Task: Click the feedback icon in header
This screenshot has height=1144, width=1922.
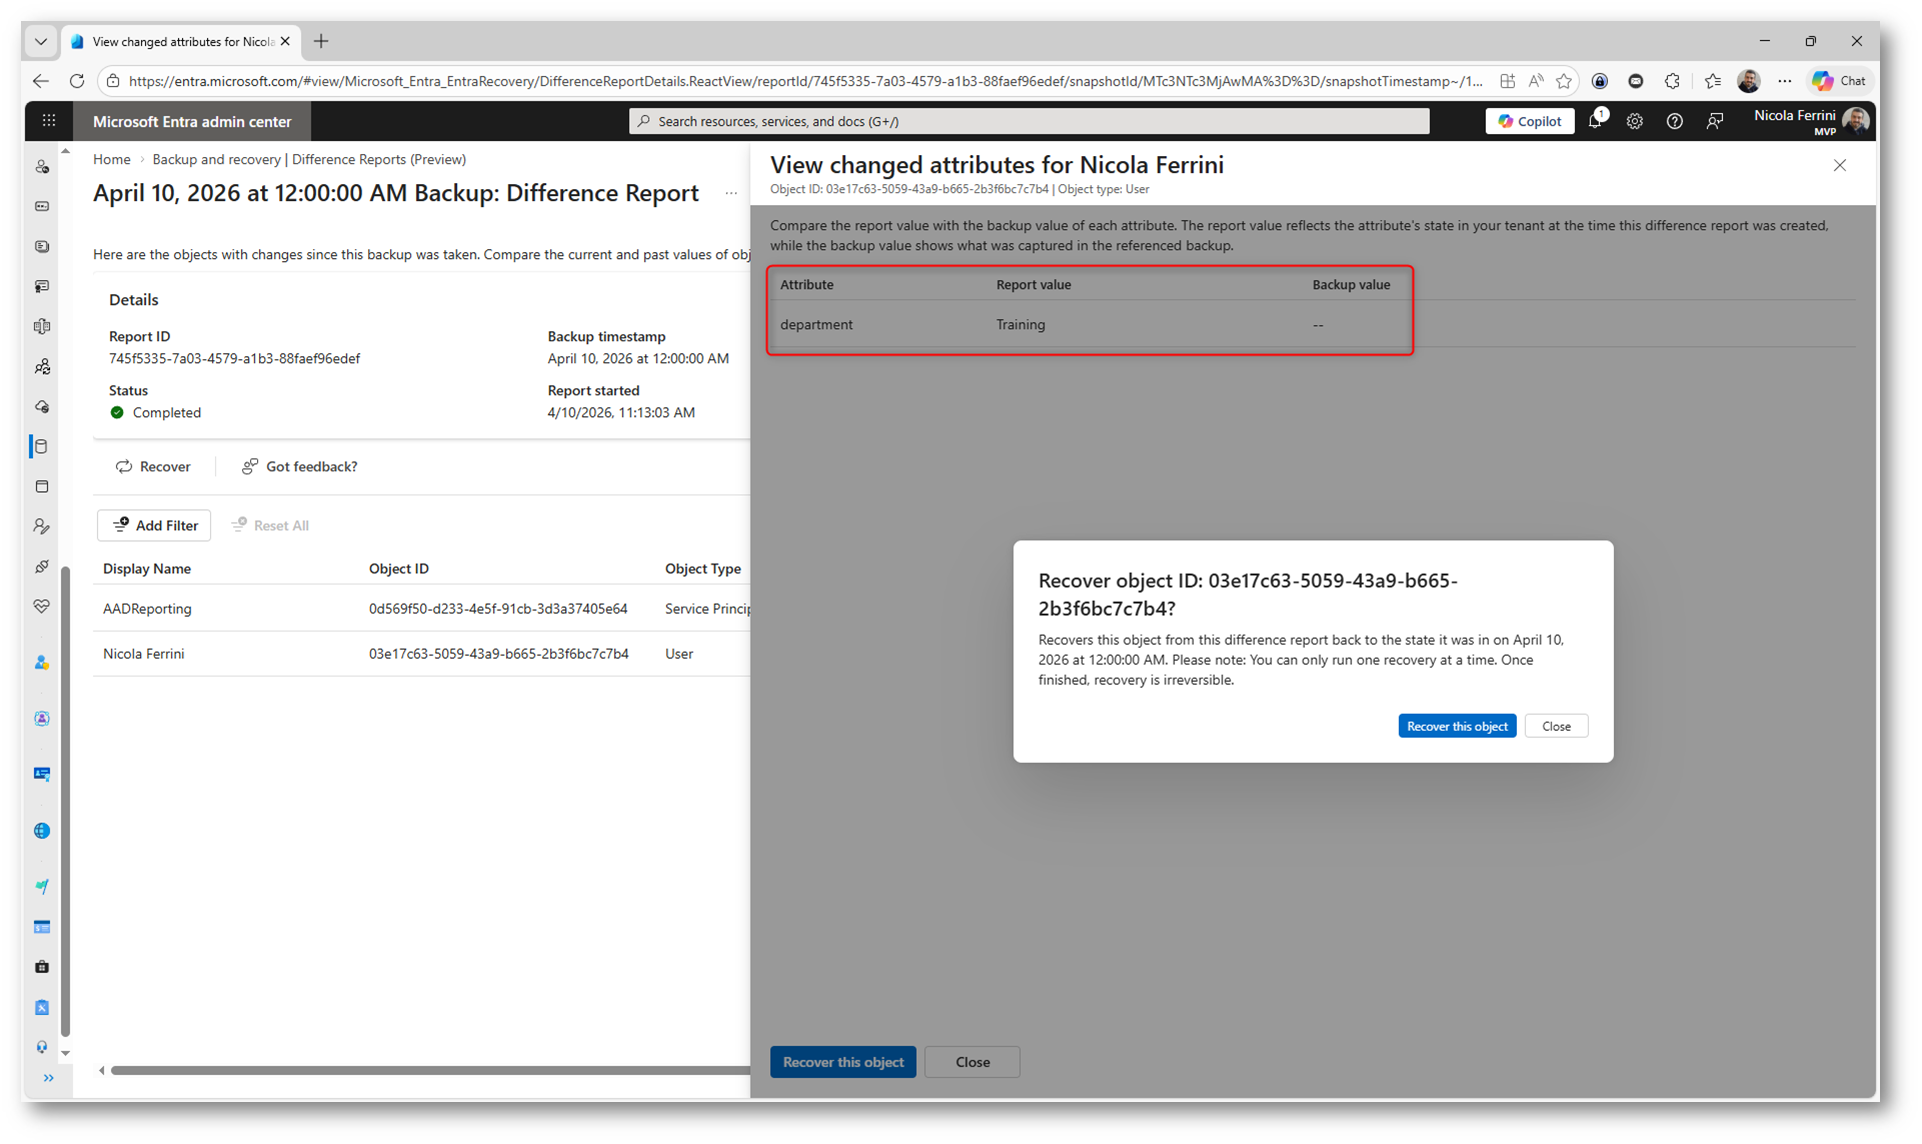Action: [x=1715, y=121]
